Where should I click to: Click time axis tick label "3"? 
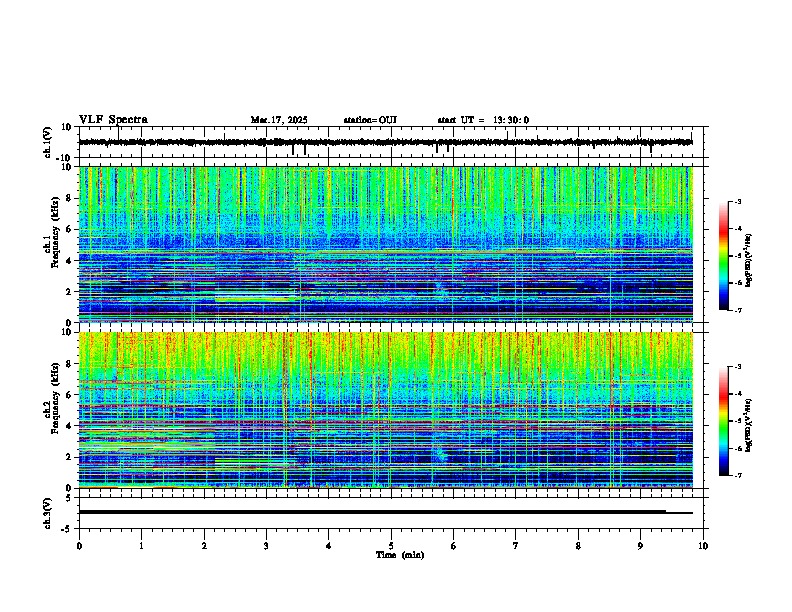coord(267,546)
